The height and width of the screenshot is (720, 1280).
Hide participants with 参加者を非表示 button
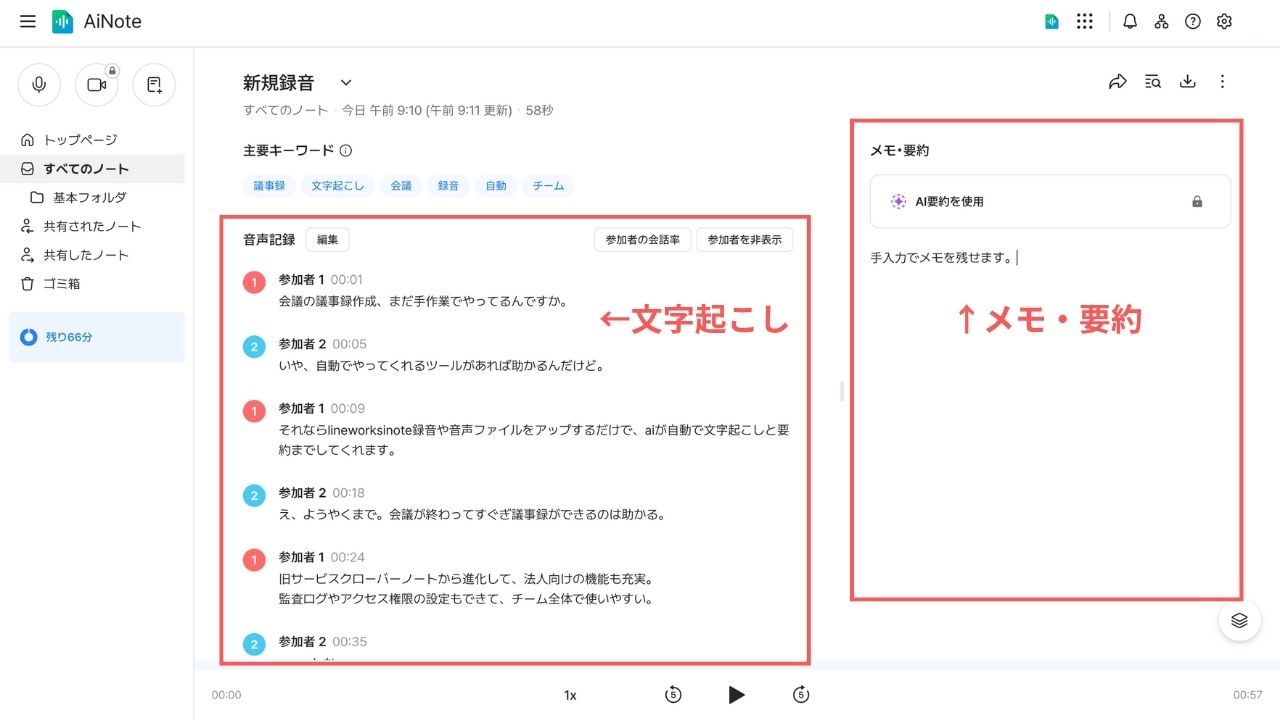pos(744,240)
